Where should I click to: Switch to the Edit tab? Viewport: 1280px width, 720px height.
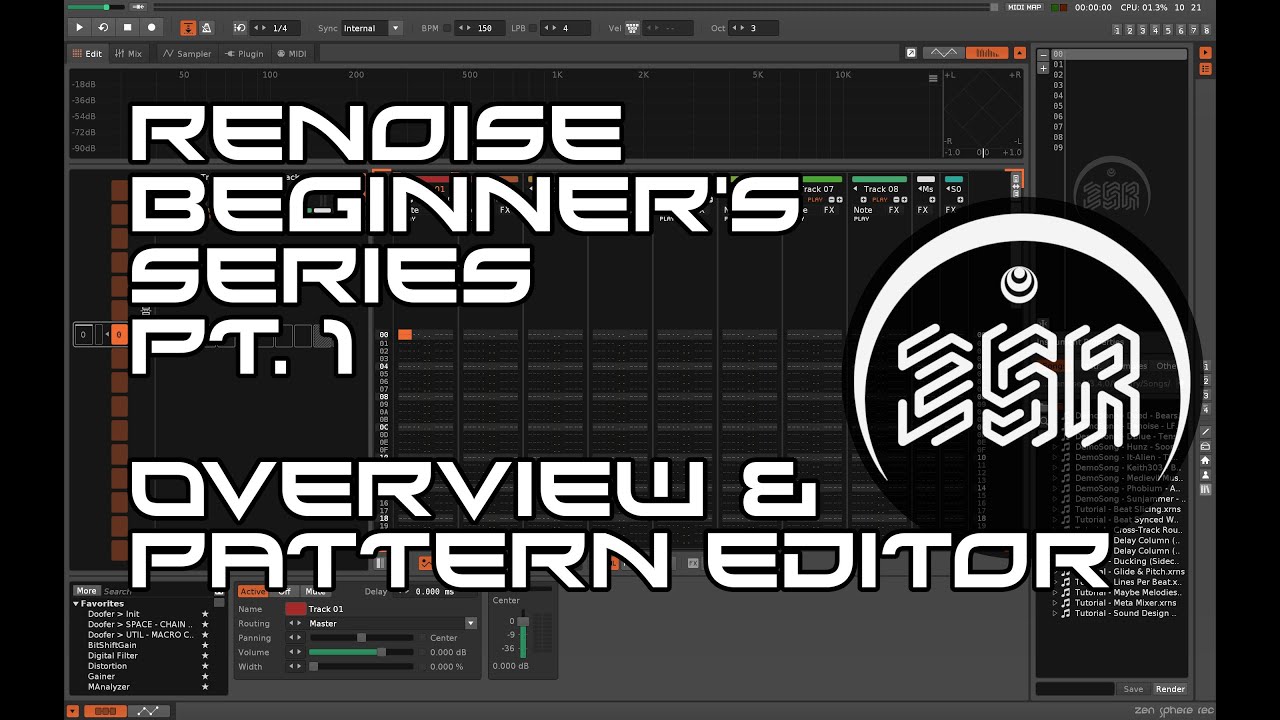[x=87, y=53]
